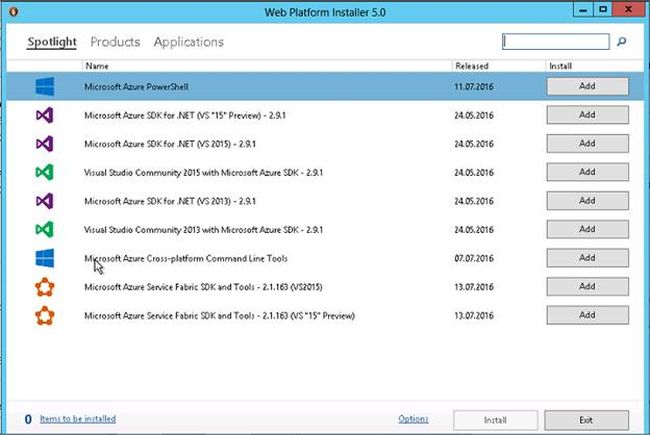Add Azure SDK for .NET VS 2015
The height and width of the screenshot is (435, 650).
point(587,143)
